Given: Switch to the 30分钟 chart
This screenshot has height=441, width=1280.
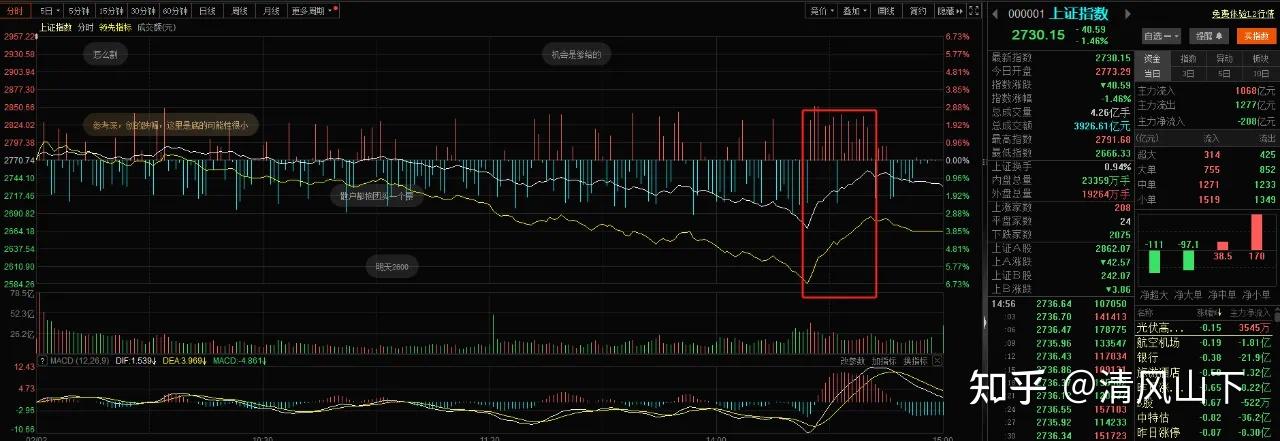Looking at the screenshot, I should (144, 11).
